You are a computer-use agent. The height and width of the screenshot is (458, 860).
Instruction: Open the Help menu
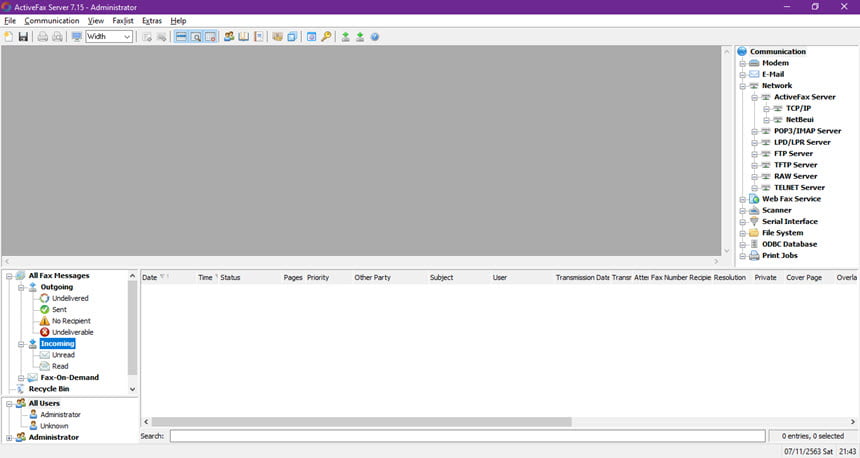click(x=178, y=21)
